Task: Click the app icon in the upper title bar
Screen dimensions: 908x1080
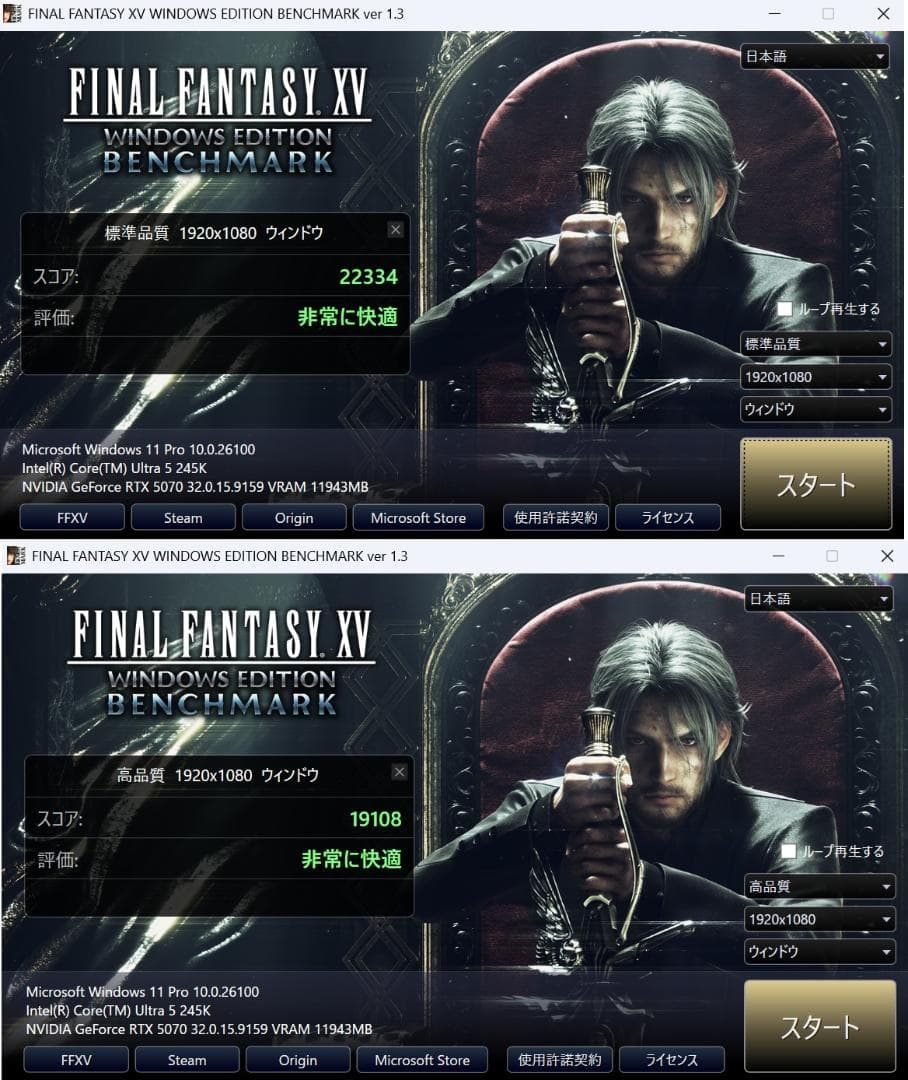Action: pyautogui.click(x=12, y=13)
